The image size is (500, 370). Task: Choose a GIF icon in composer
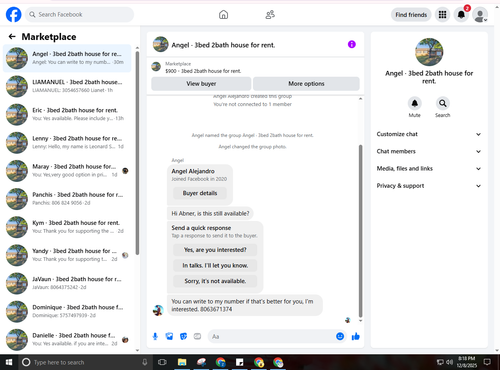point(197,337)
